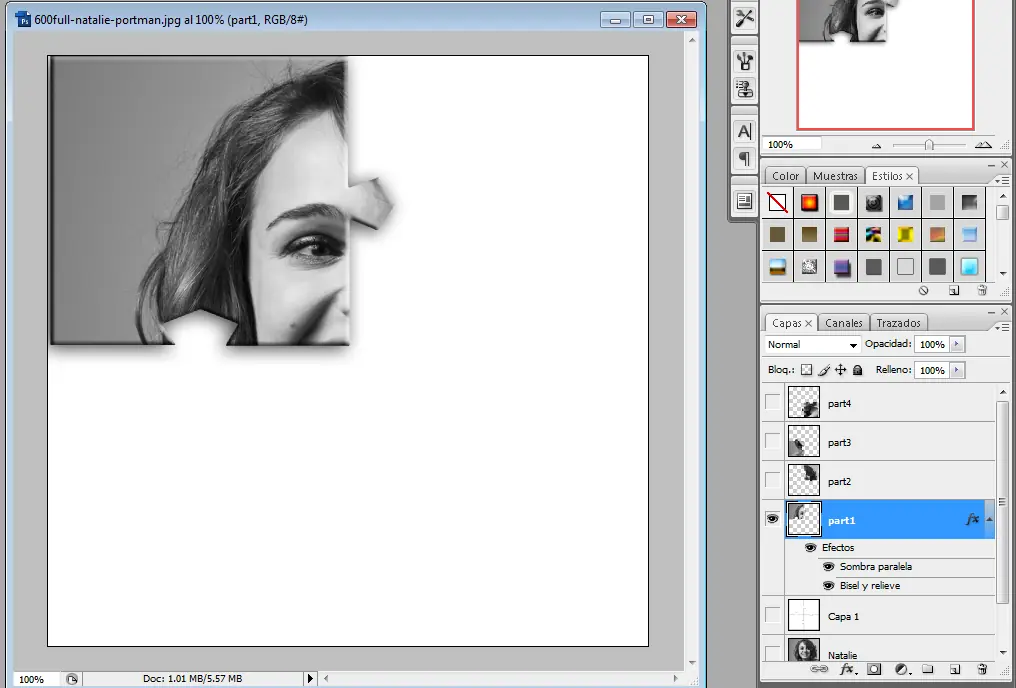Open the Character panel with the A icon

click(x=743, y=130)
